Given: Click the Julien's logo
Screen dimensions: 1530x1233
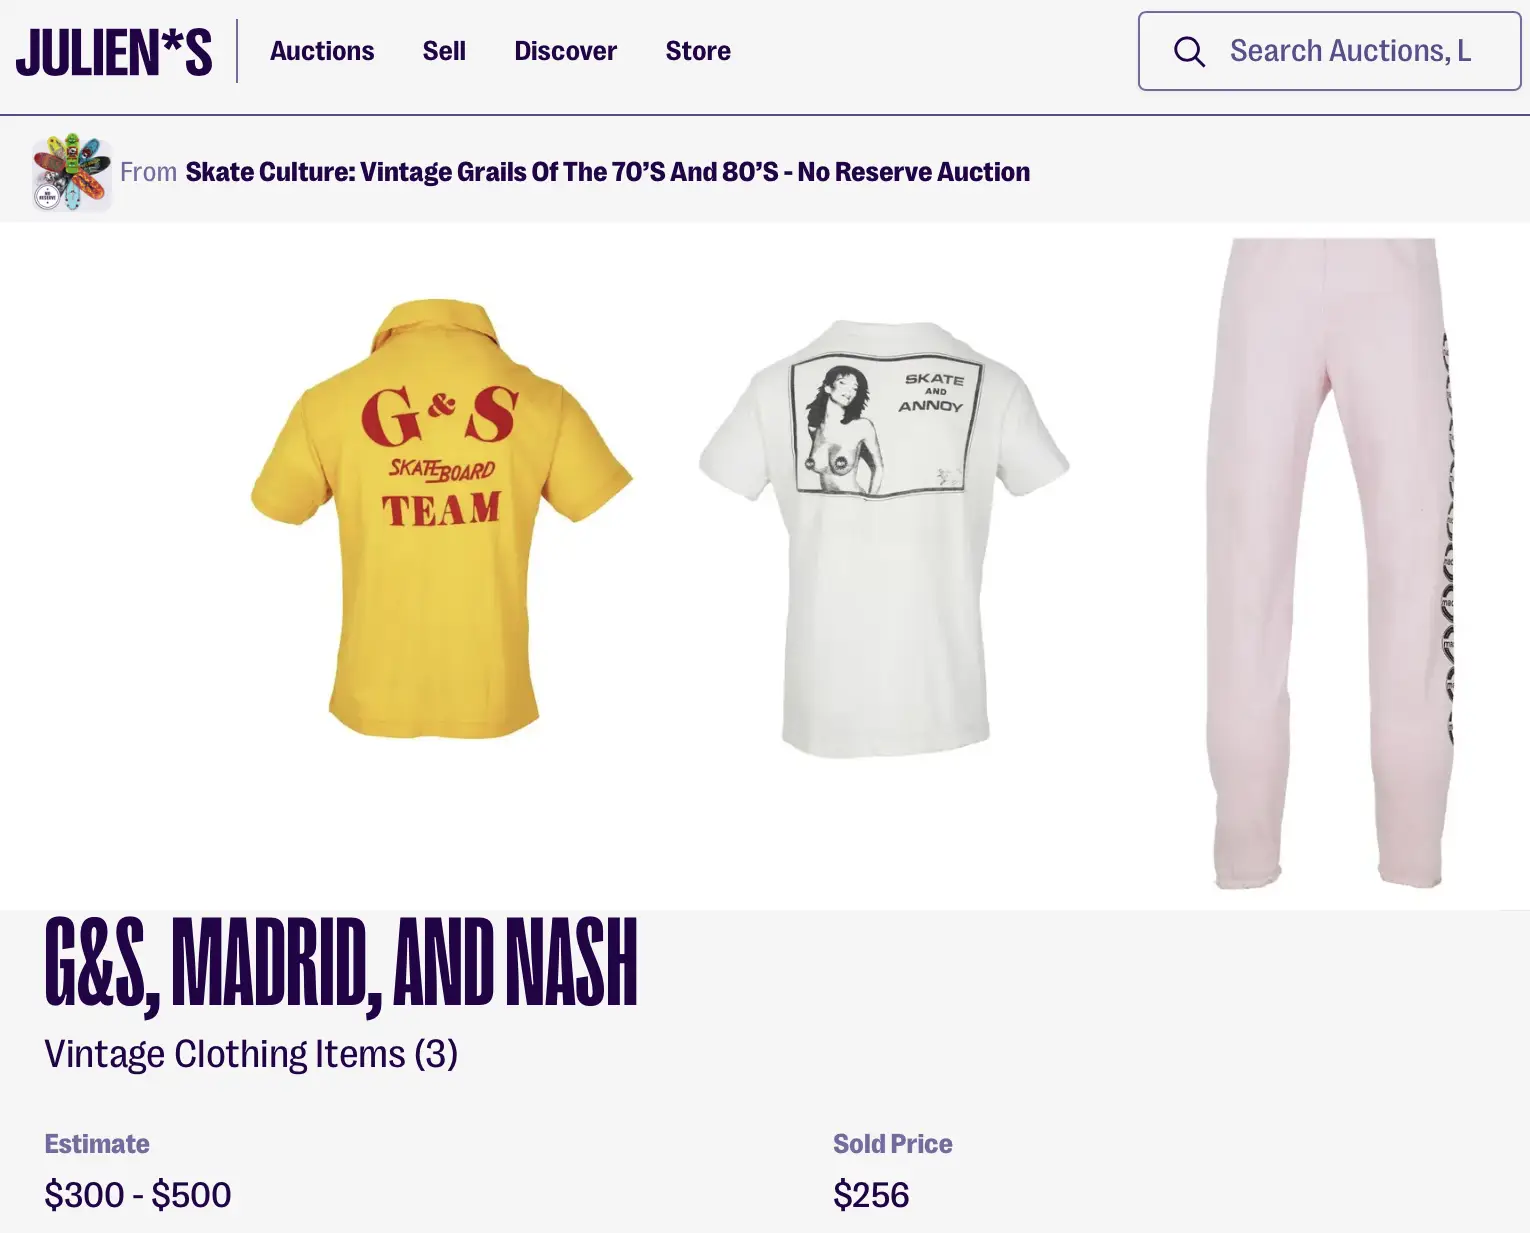Looking at the screenshot, I should (114, 52).
